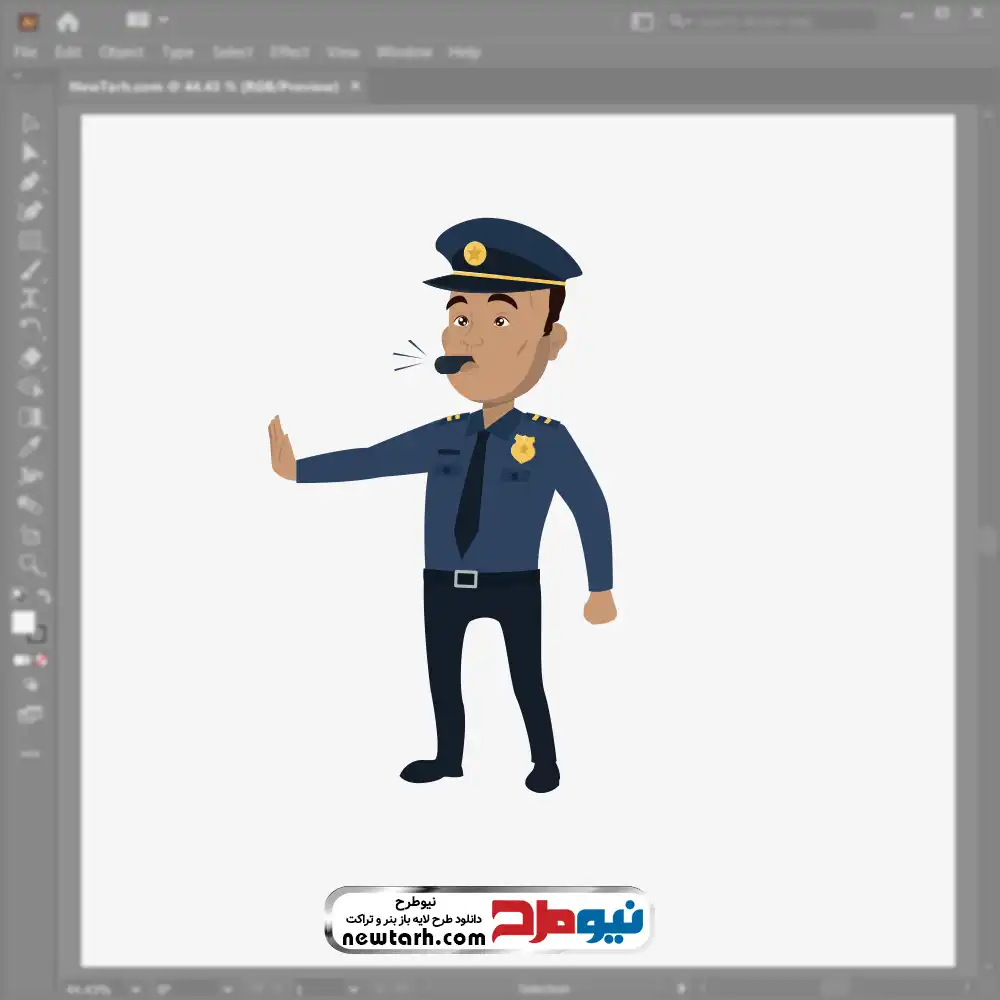Click the search magnifier icon at top
1000x1000 pixels.
pos(678,21)
